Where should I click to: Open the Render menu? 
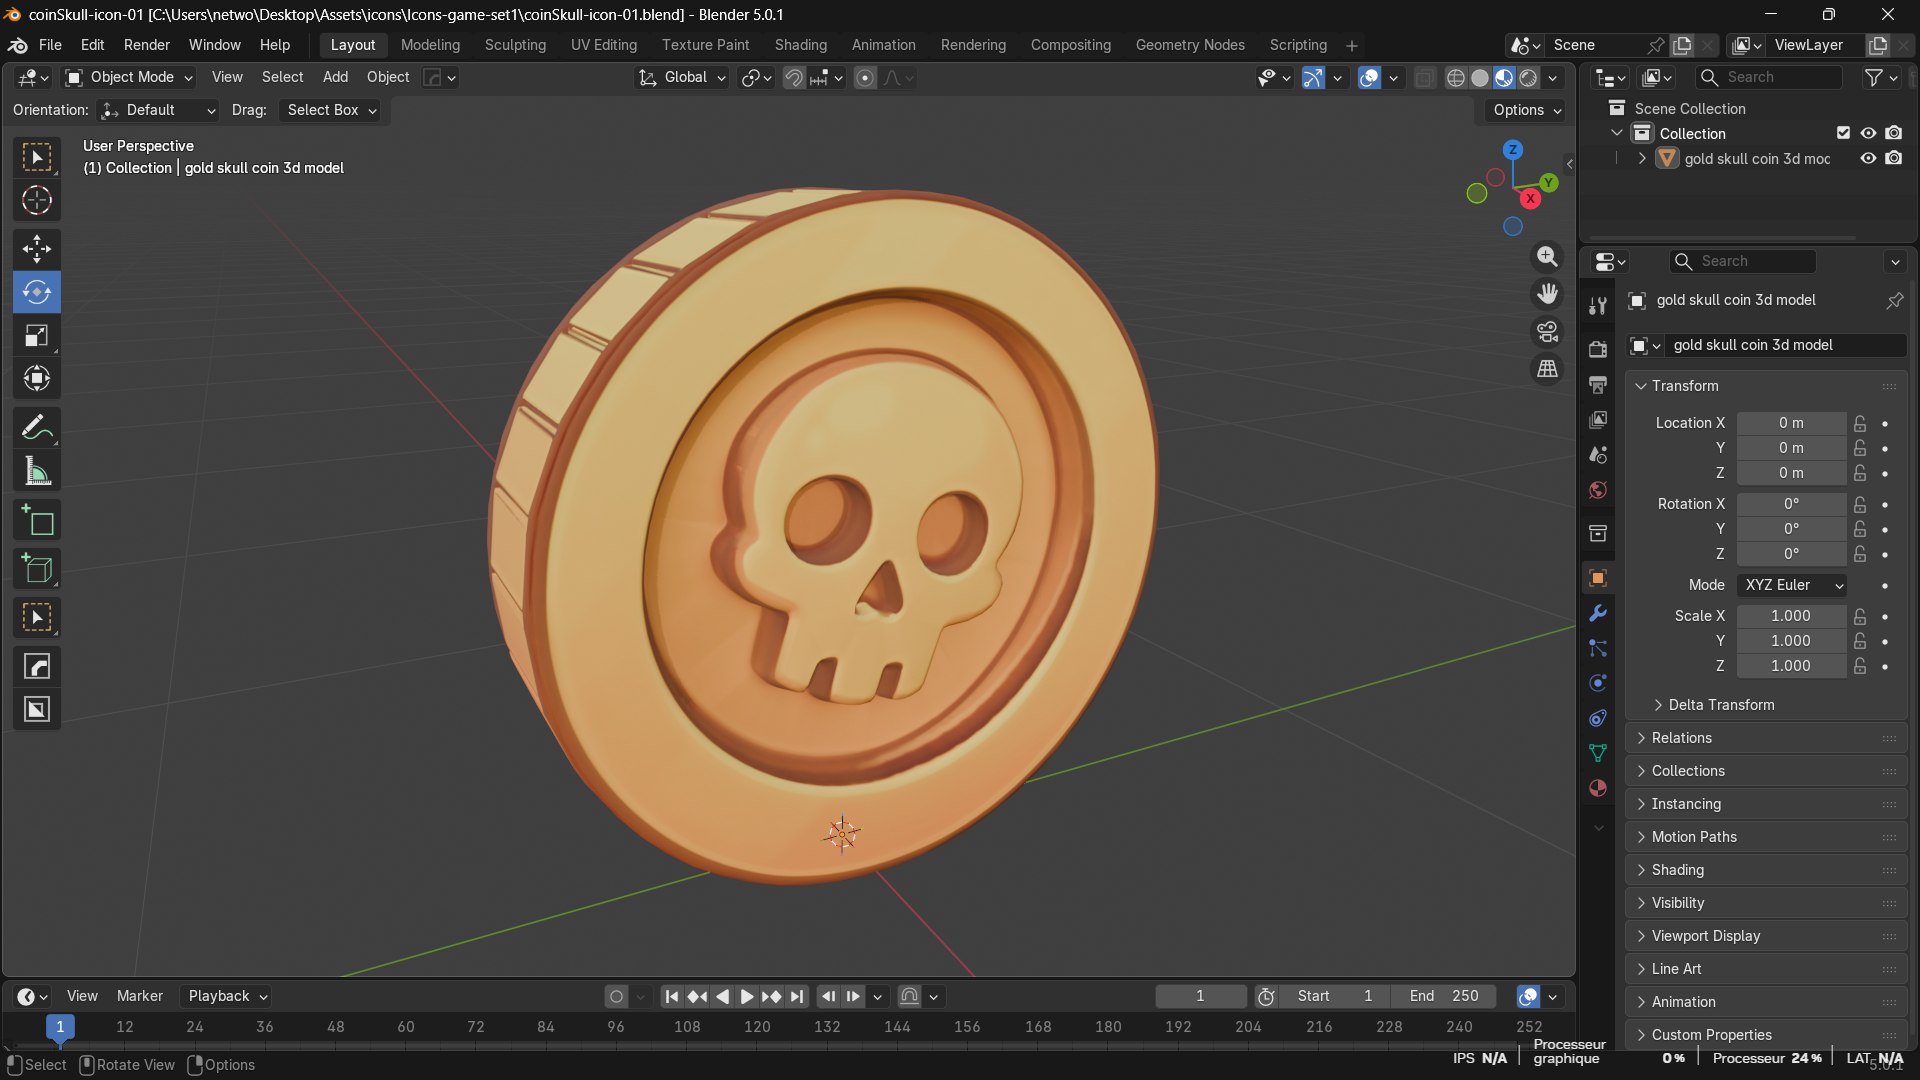[147, 45]
